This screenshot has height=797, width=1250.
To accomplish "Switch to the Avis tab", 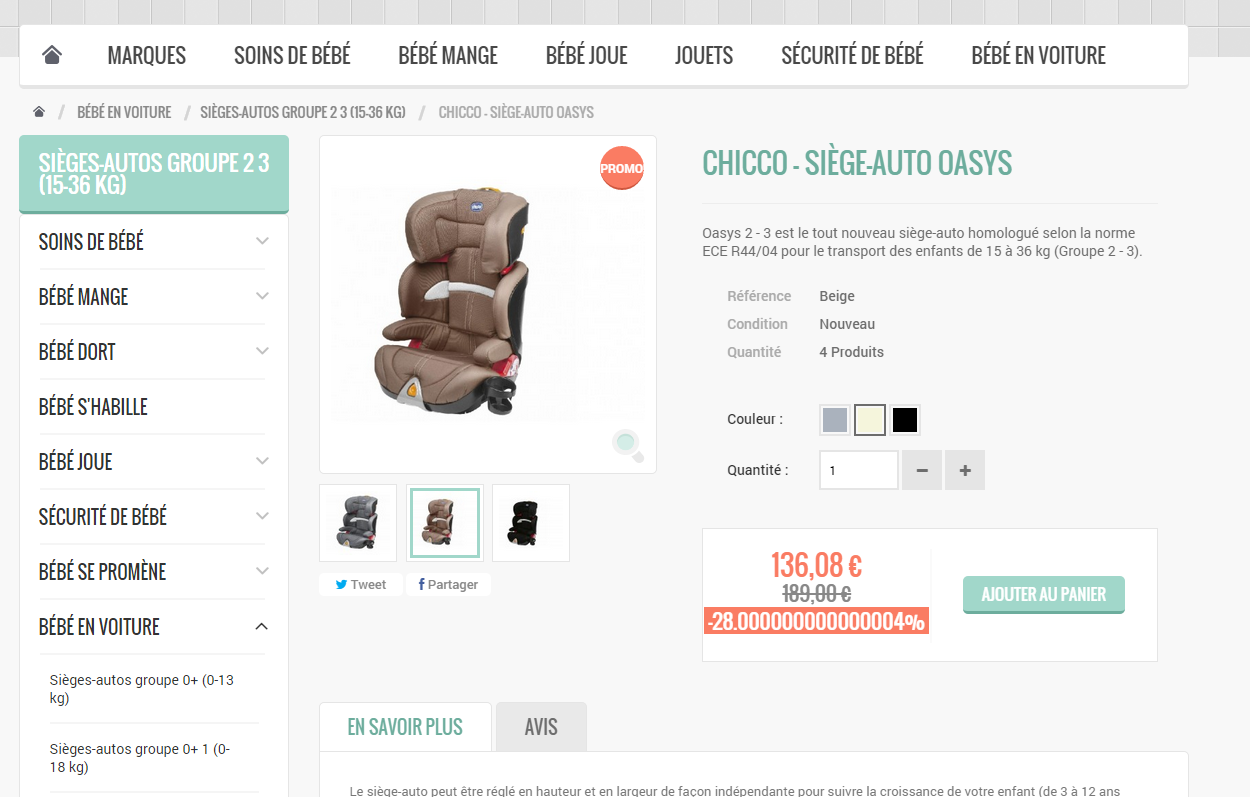I will coord(541,727).
